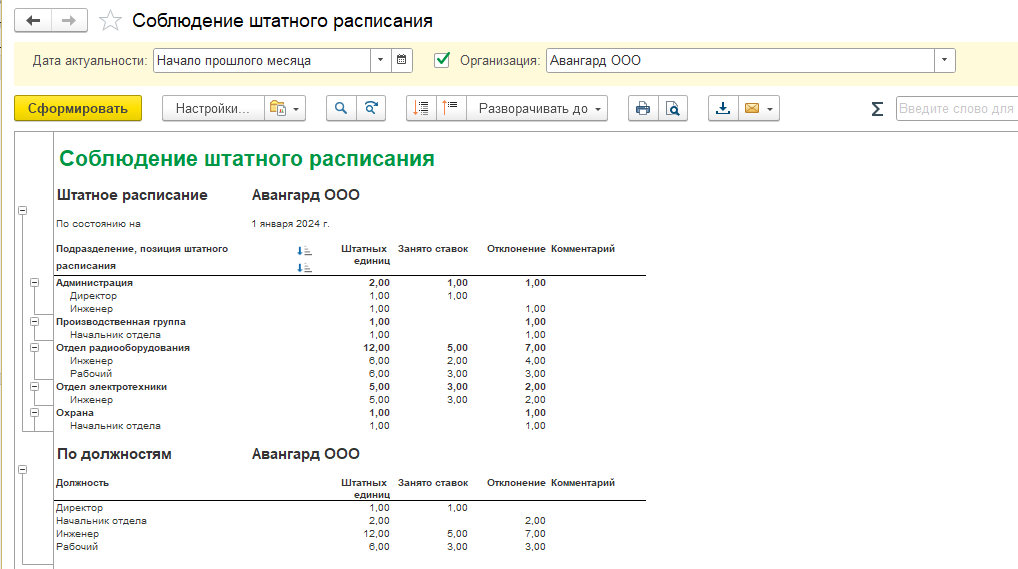This screenshot has width=1018, height=569.
Task: Open report variant selection icon
Action: (x=277, y=108)
